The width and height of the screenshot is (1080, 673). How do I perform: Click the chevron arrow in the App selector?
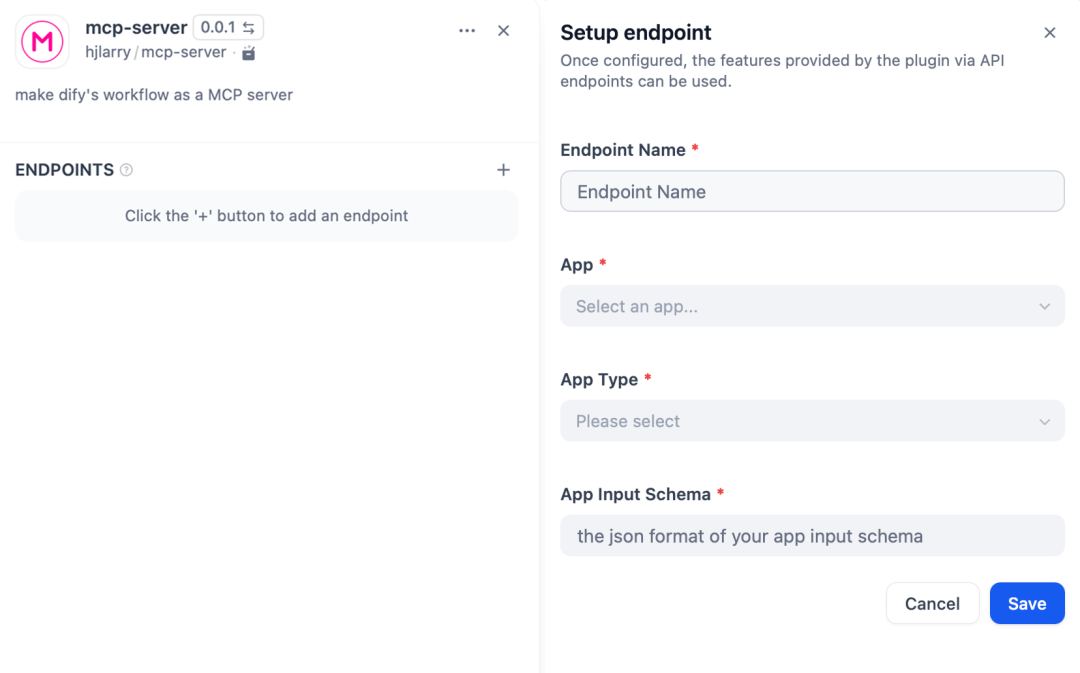click(1045, 306)
